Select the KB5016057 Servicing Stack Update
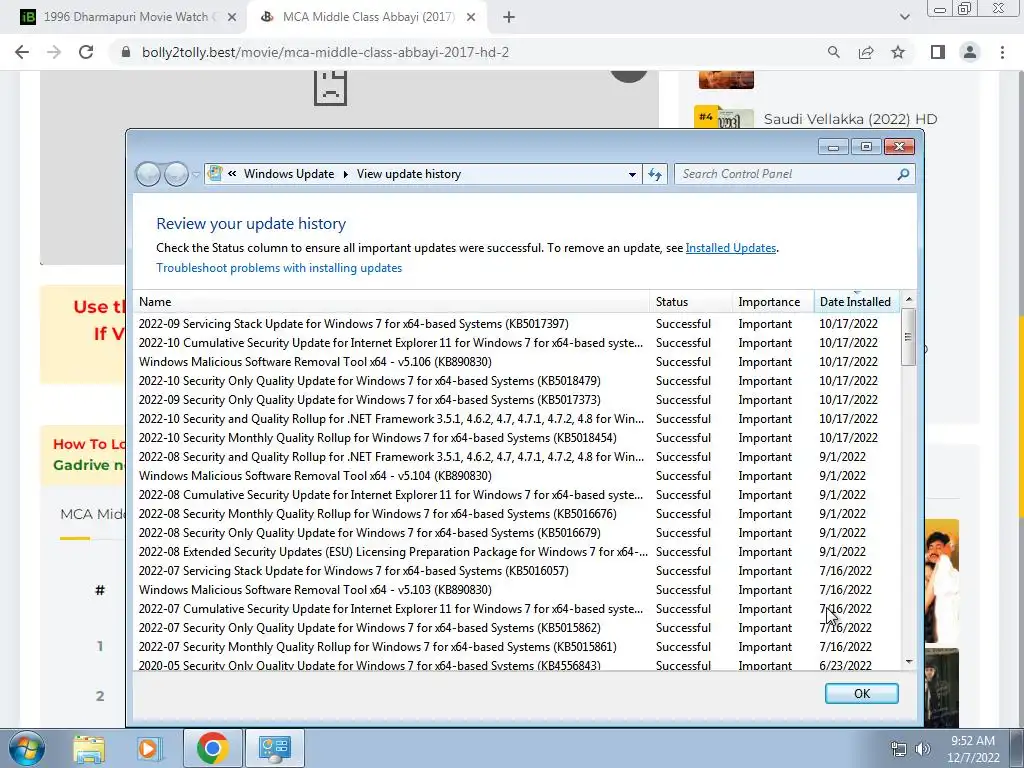 (x=516, y=571)
